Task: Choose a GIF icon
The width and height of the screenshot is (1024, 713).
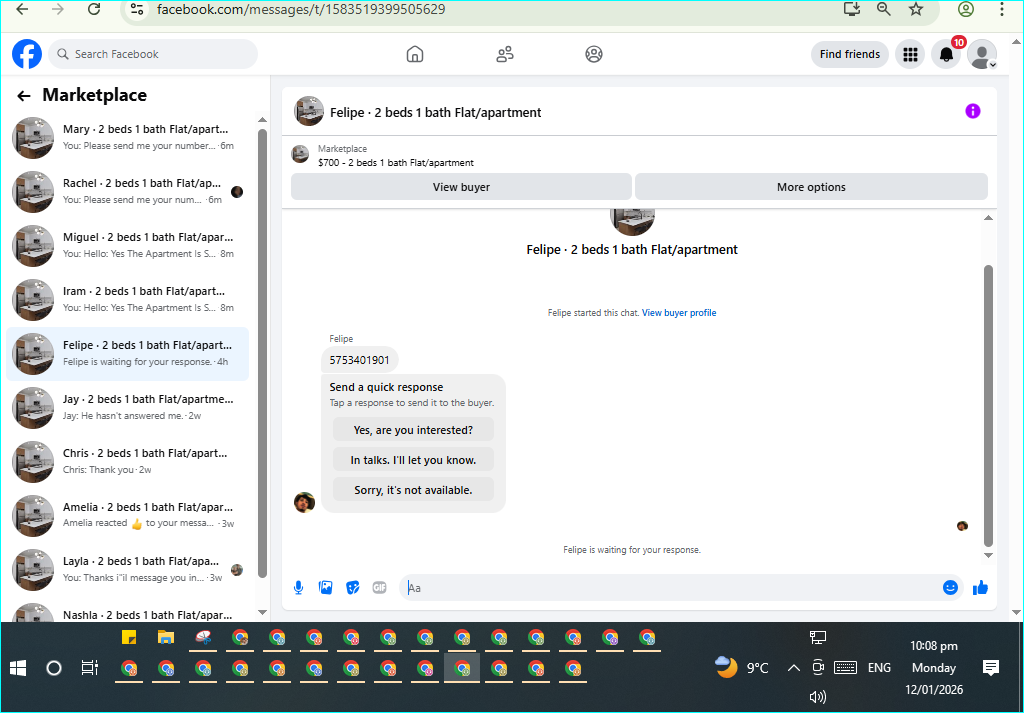Action: (x=379, y=588)
